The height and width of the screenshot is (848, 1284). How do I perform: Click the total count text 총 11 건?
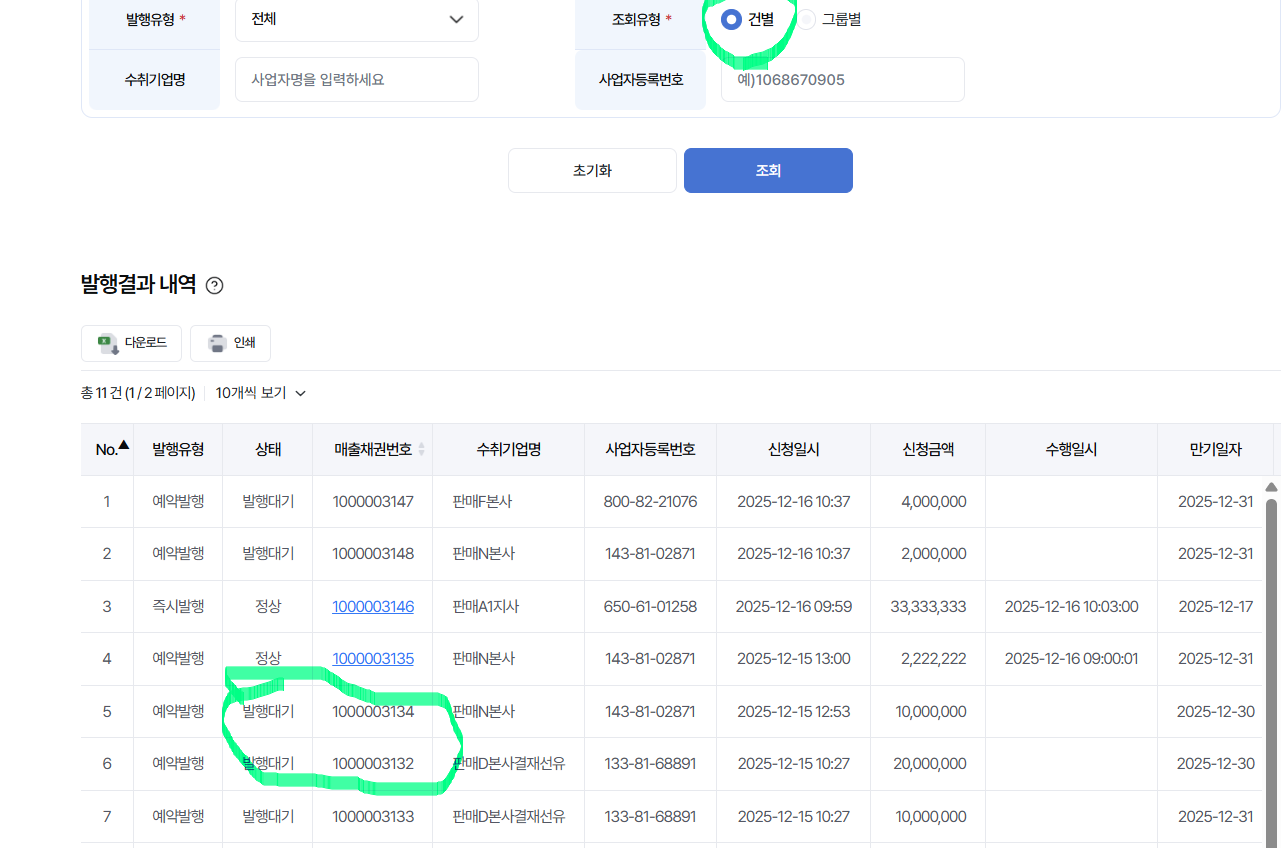coord(101,393)
